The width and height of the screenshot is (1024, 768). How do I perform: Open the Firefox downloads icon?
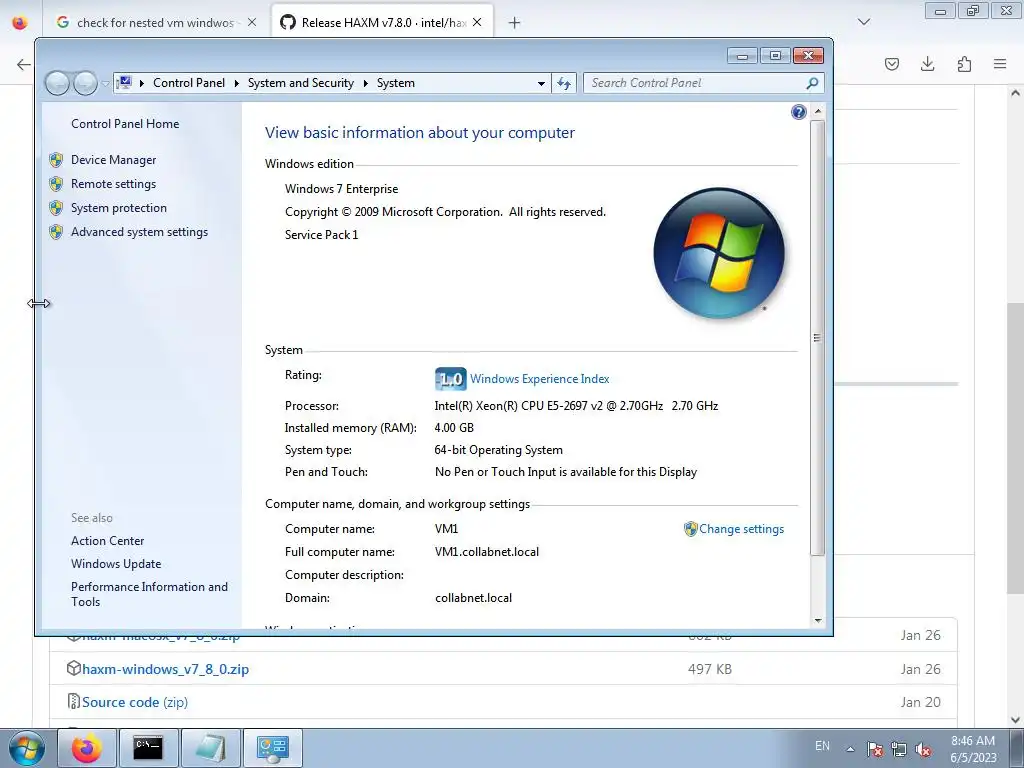point(927,64)
